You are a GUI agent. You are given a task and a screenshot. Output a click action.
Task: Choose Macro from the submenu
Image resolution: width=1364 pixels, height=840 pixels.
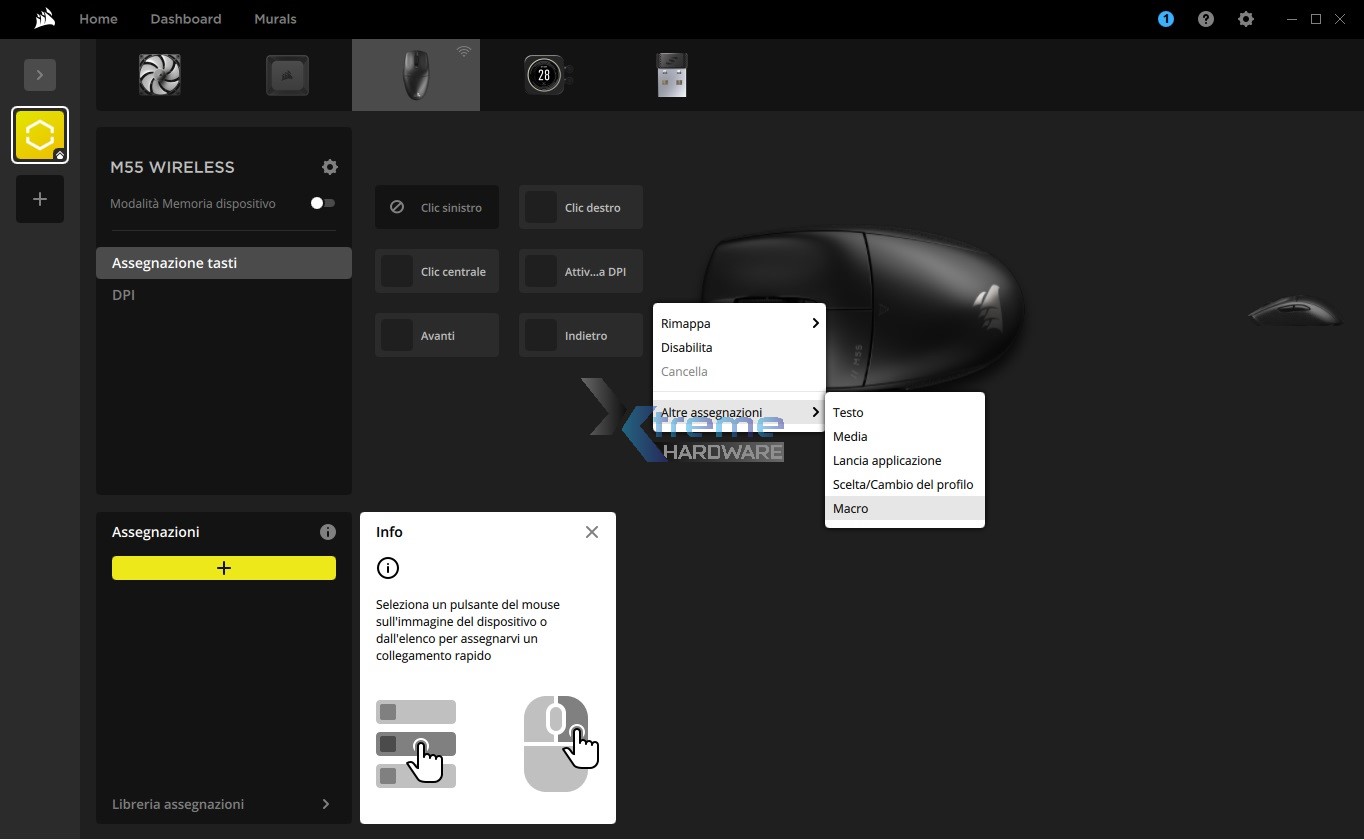(851, 509)
